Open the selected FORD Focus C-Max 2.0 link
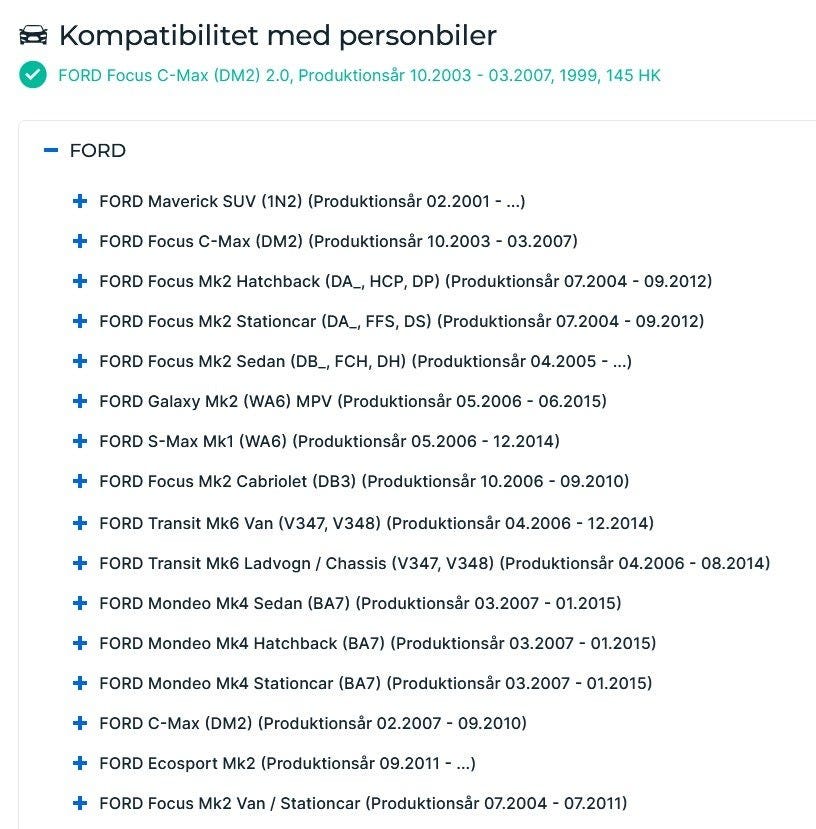 click(359, 76)
